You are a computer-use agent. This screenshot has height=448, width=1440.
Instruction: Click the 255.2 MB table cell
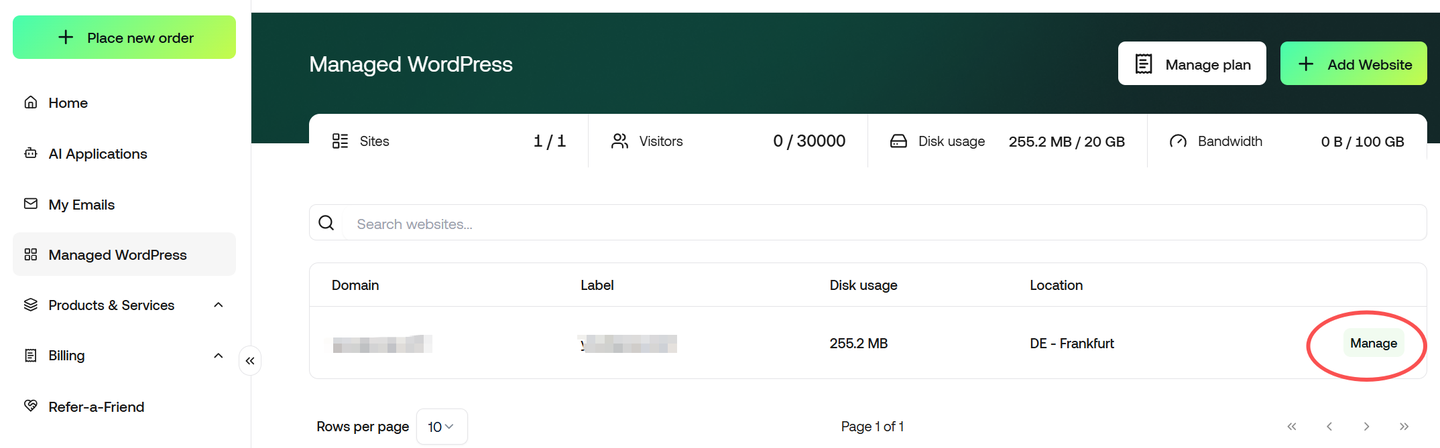click(859, 343)
